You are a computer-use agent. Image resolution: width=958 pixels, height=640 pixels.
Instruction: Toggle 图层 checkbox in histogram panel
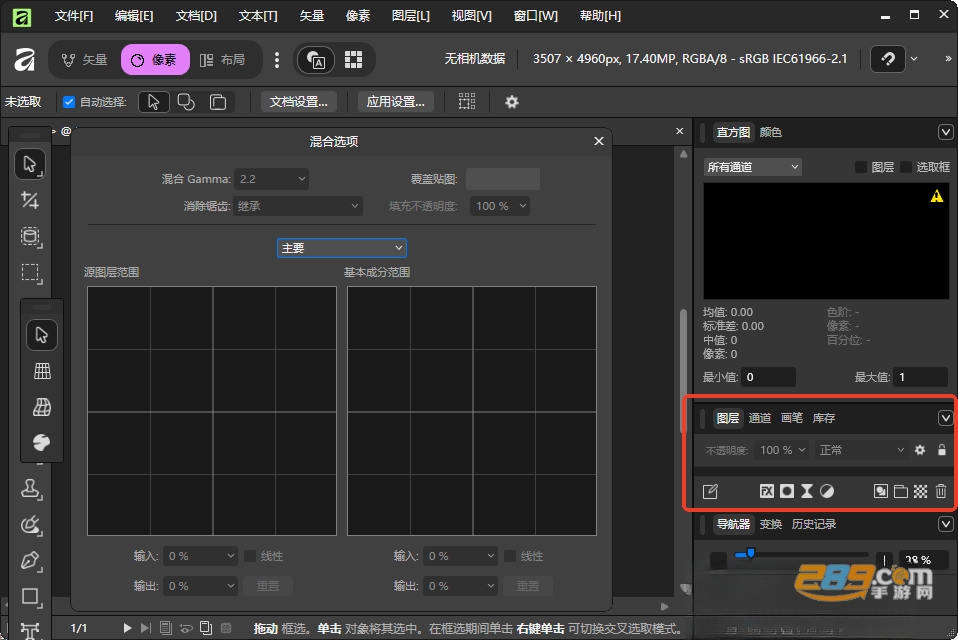(x=861, y=167)
